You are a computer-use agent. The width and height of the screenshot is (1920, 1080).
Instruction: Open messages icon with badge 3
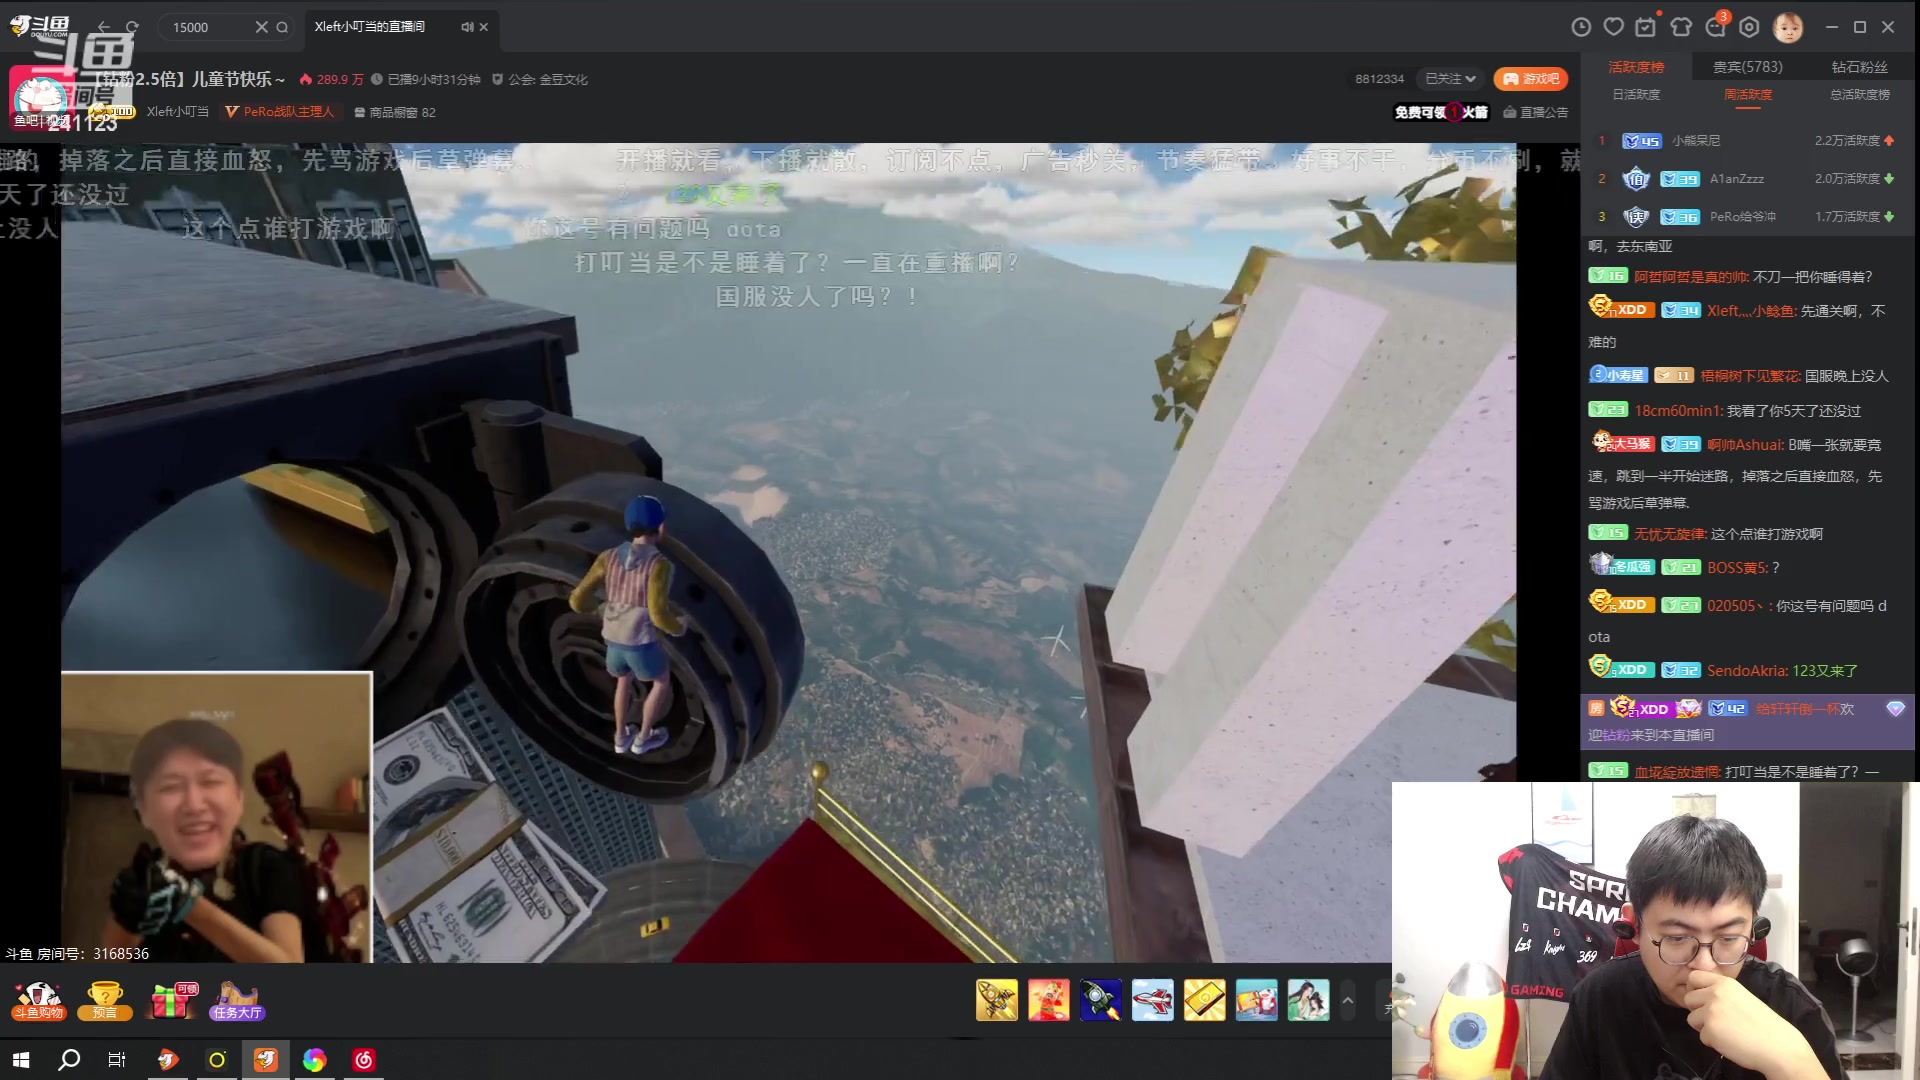point(1716,27)
